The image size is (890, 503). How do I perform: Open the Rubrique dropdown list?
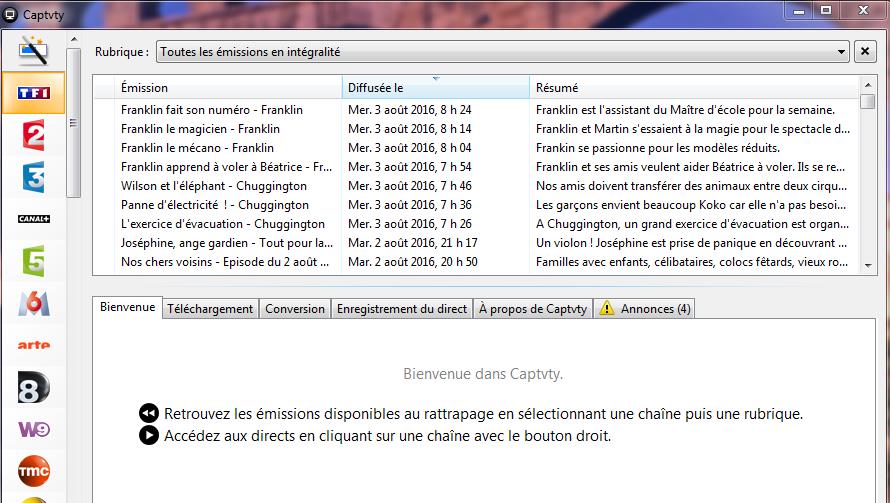[502, 52]
